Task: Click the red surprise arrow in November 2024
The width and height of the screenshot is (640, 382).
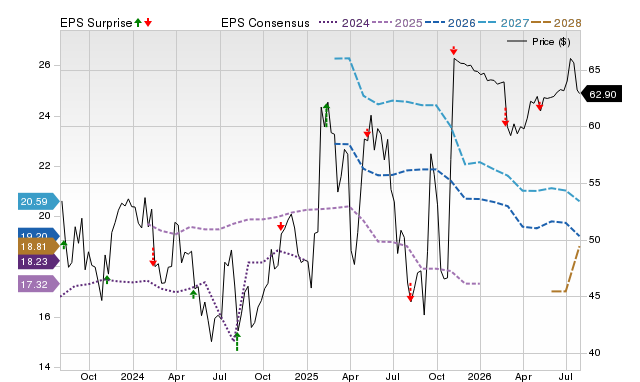Action: click(280, 226)
